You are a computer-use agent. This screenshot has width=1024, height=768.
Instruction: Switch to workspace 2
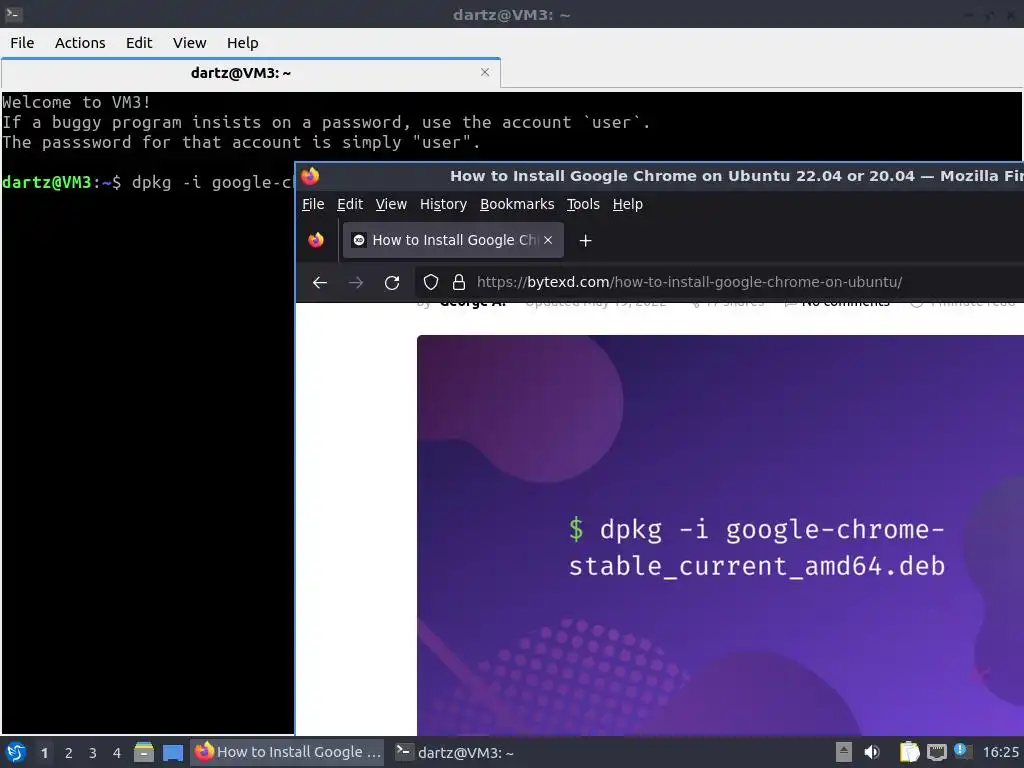[69, 753]
